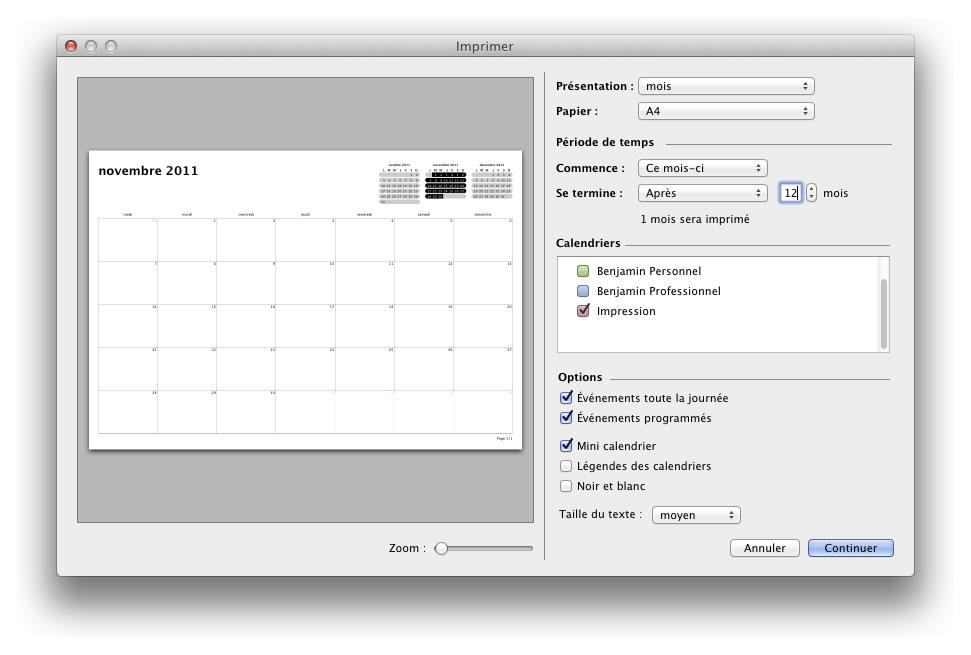Viewport: 971px width, 655px height.
Task: Open the Présentation dropdown showing "mois"
Action: coord(726,86)
